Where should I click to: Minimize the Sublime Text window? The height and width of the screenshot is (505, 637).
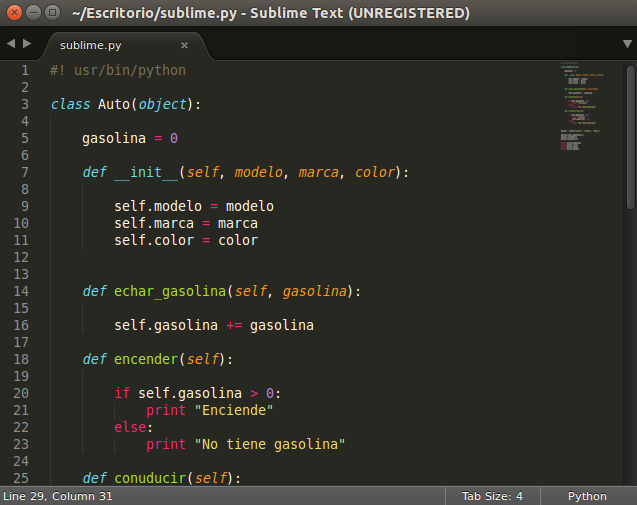33,13
